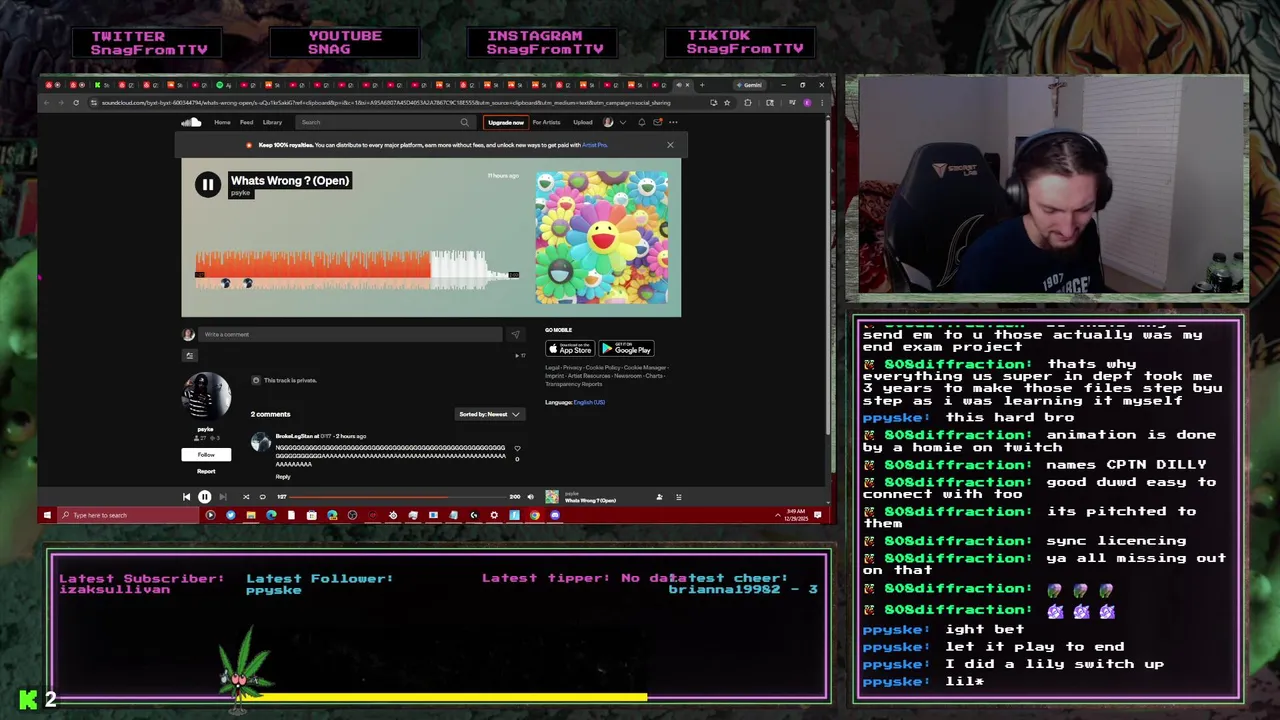Seek on the bottom player progress bar
Viewport: 1280px width, 720px height.
pos(400,497)
